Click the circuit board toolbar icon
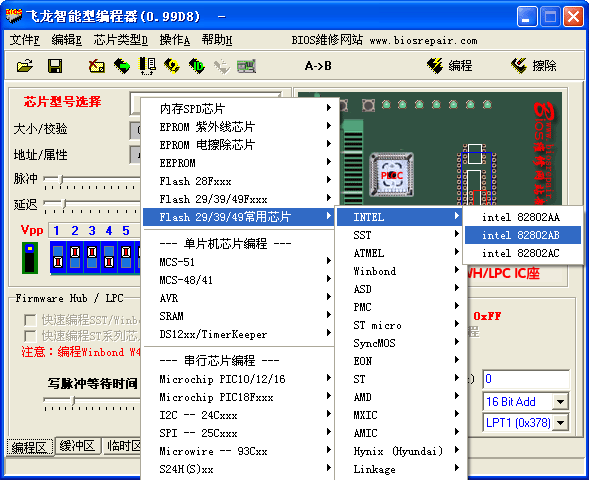The height and width of the screenshot is (480, 589). pos(246,66)
